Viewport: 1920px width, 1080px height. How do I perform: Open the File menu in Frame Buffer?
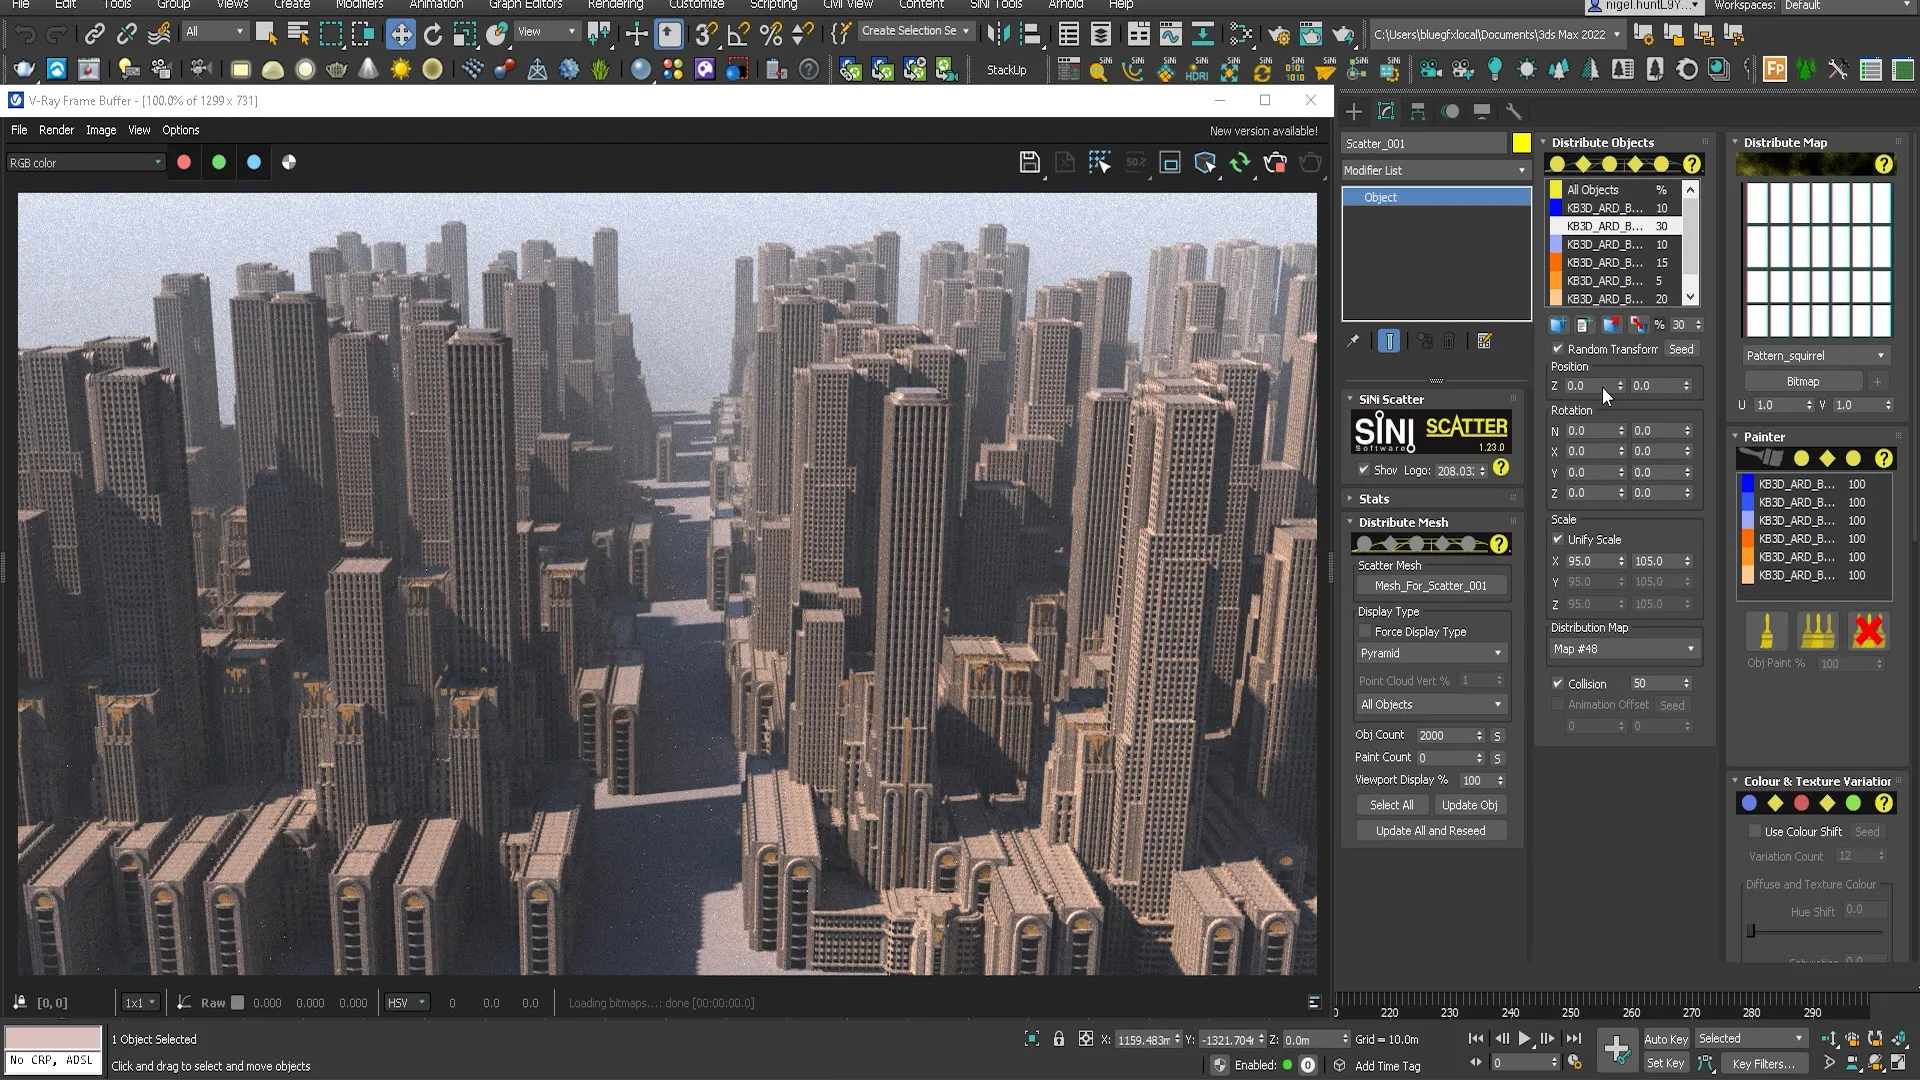pos(19,130)
